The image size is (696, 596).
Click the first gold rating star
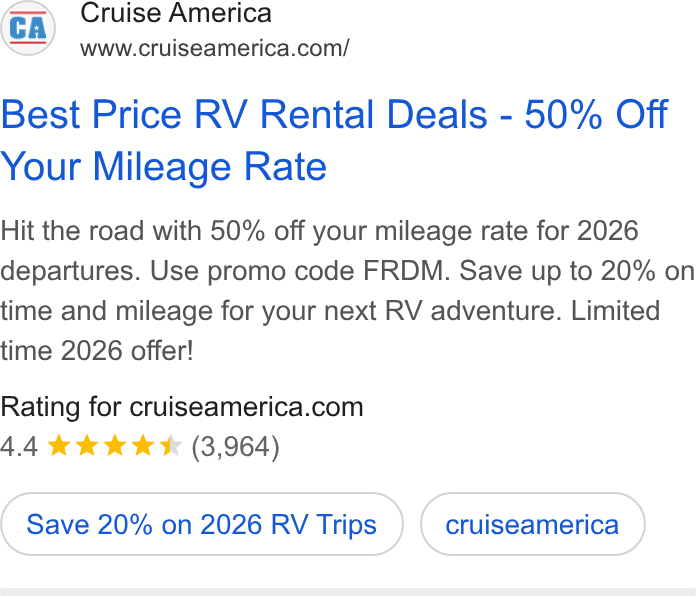click(59, 445)
